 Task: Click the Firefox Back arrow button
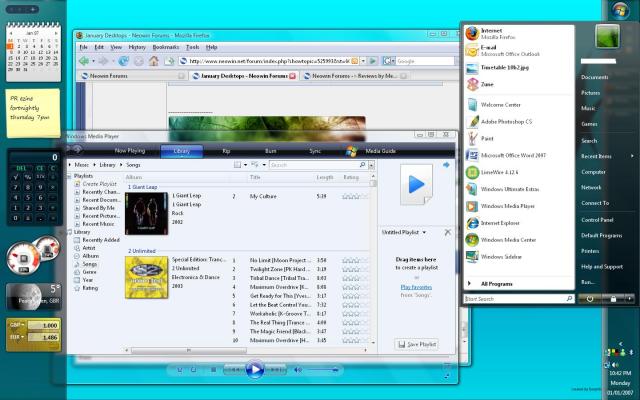(x=84, y=61)
